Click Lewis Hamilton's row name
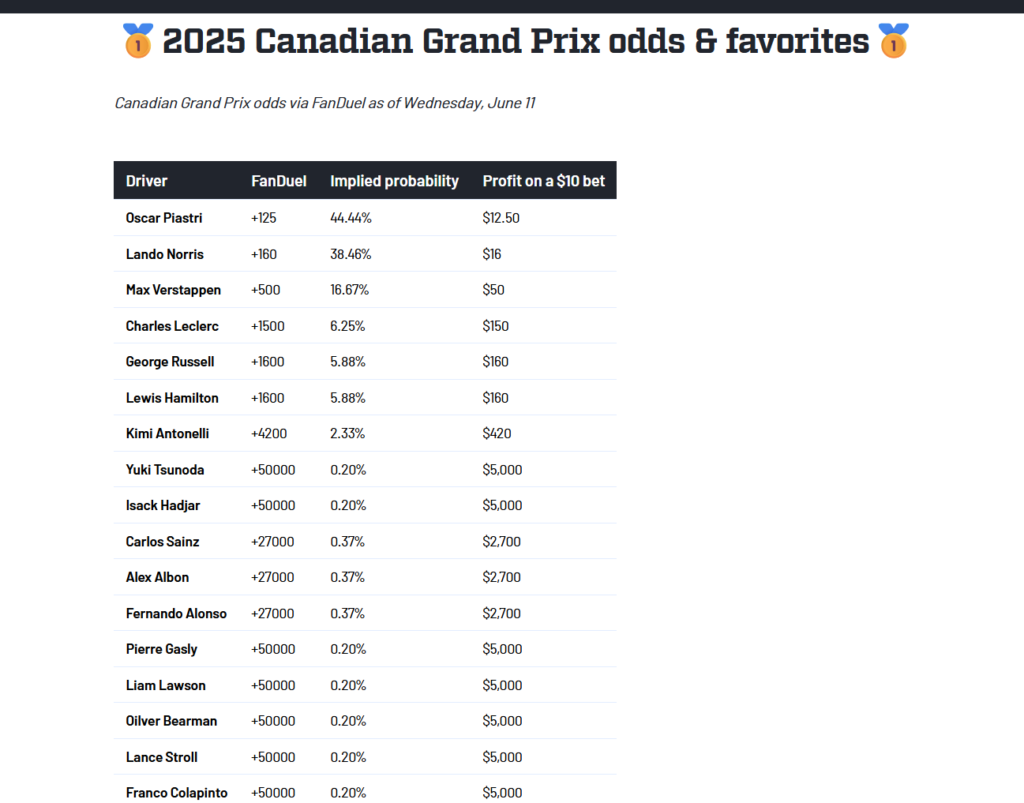Screen dimensions: 1024x803 [172, 398]
